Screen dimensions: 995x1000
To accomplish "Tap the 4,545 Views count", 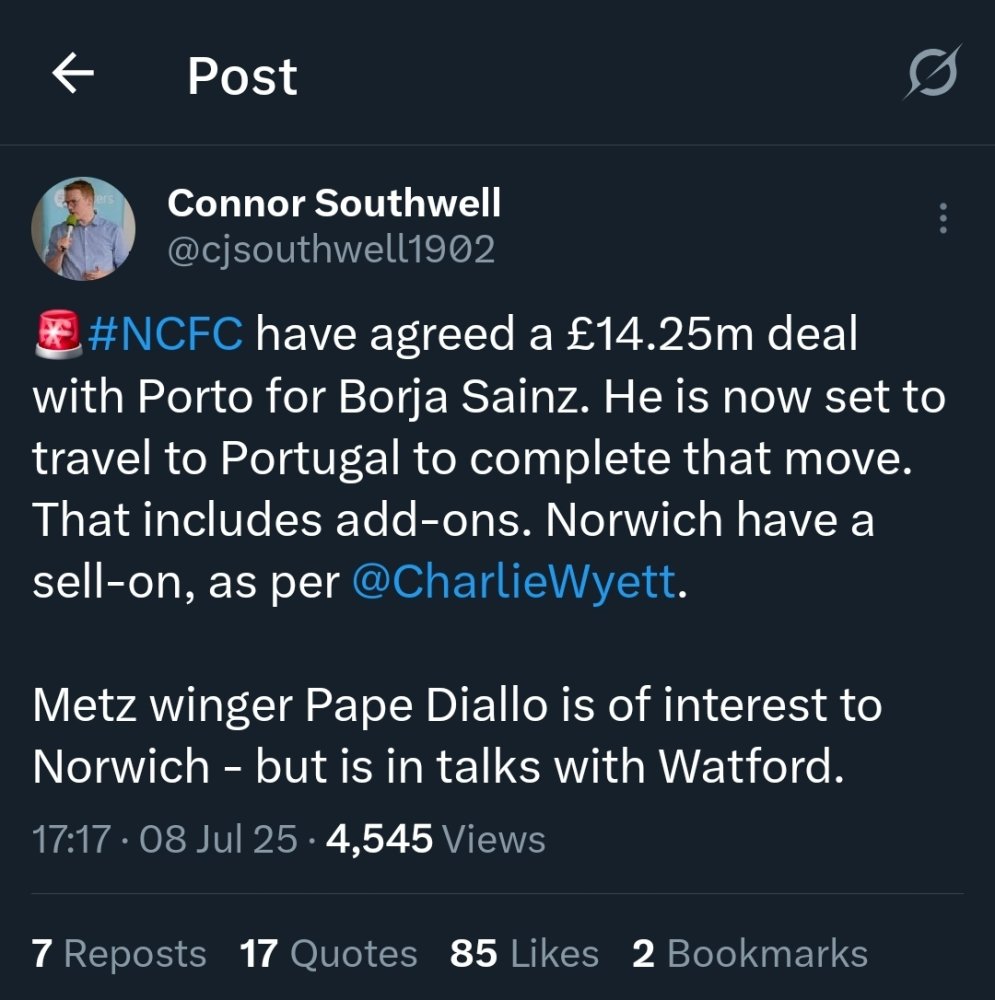I will click(436, 839).
